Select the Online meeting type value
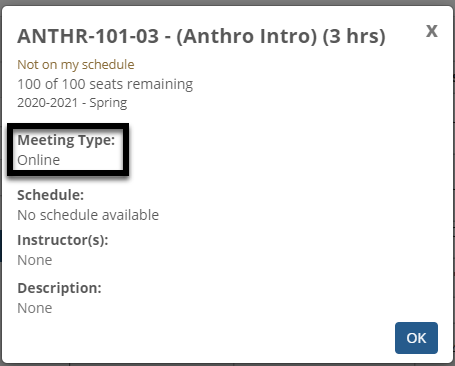This screenshot has height=366, width=455. coord(39,160)
